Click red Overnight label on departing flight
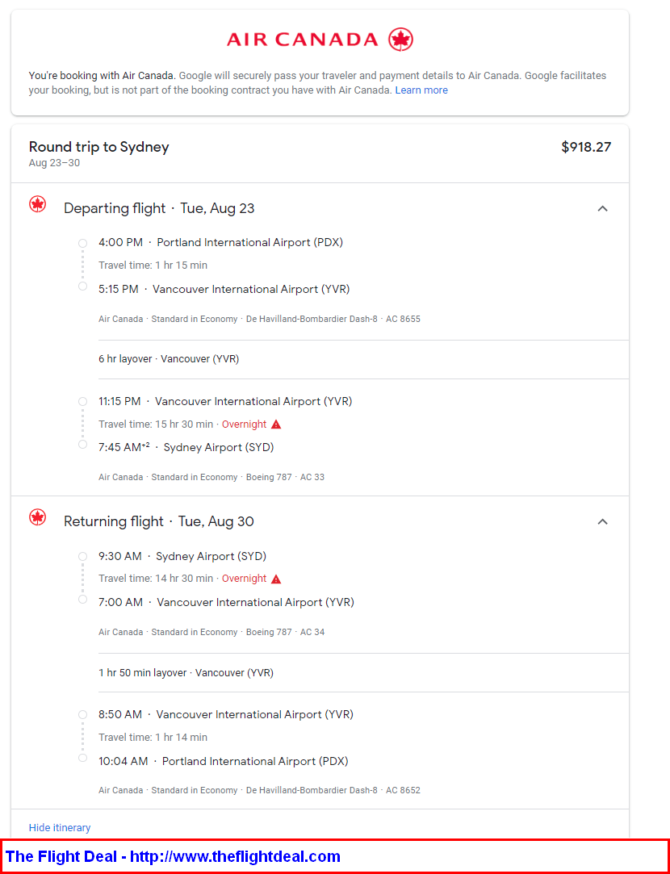Image resolution: width=670 pixels, height=874 pixels. [x=244, y=424]
